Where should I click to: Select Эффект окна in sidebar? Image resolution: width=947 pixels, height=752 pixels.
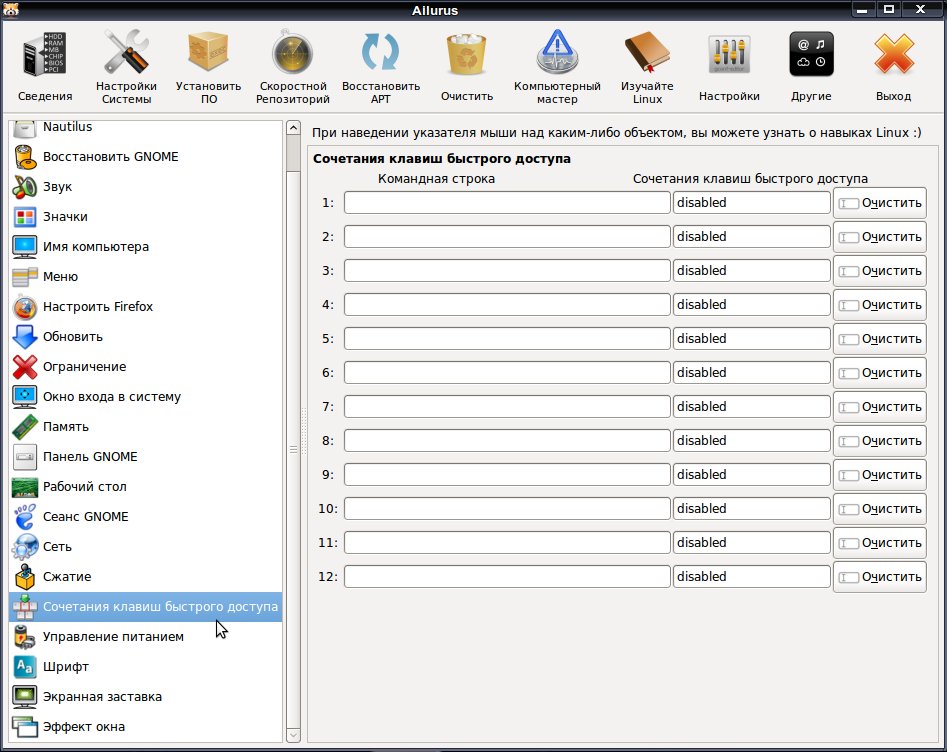pyautogui.click(x=146, y=727)
